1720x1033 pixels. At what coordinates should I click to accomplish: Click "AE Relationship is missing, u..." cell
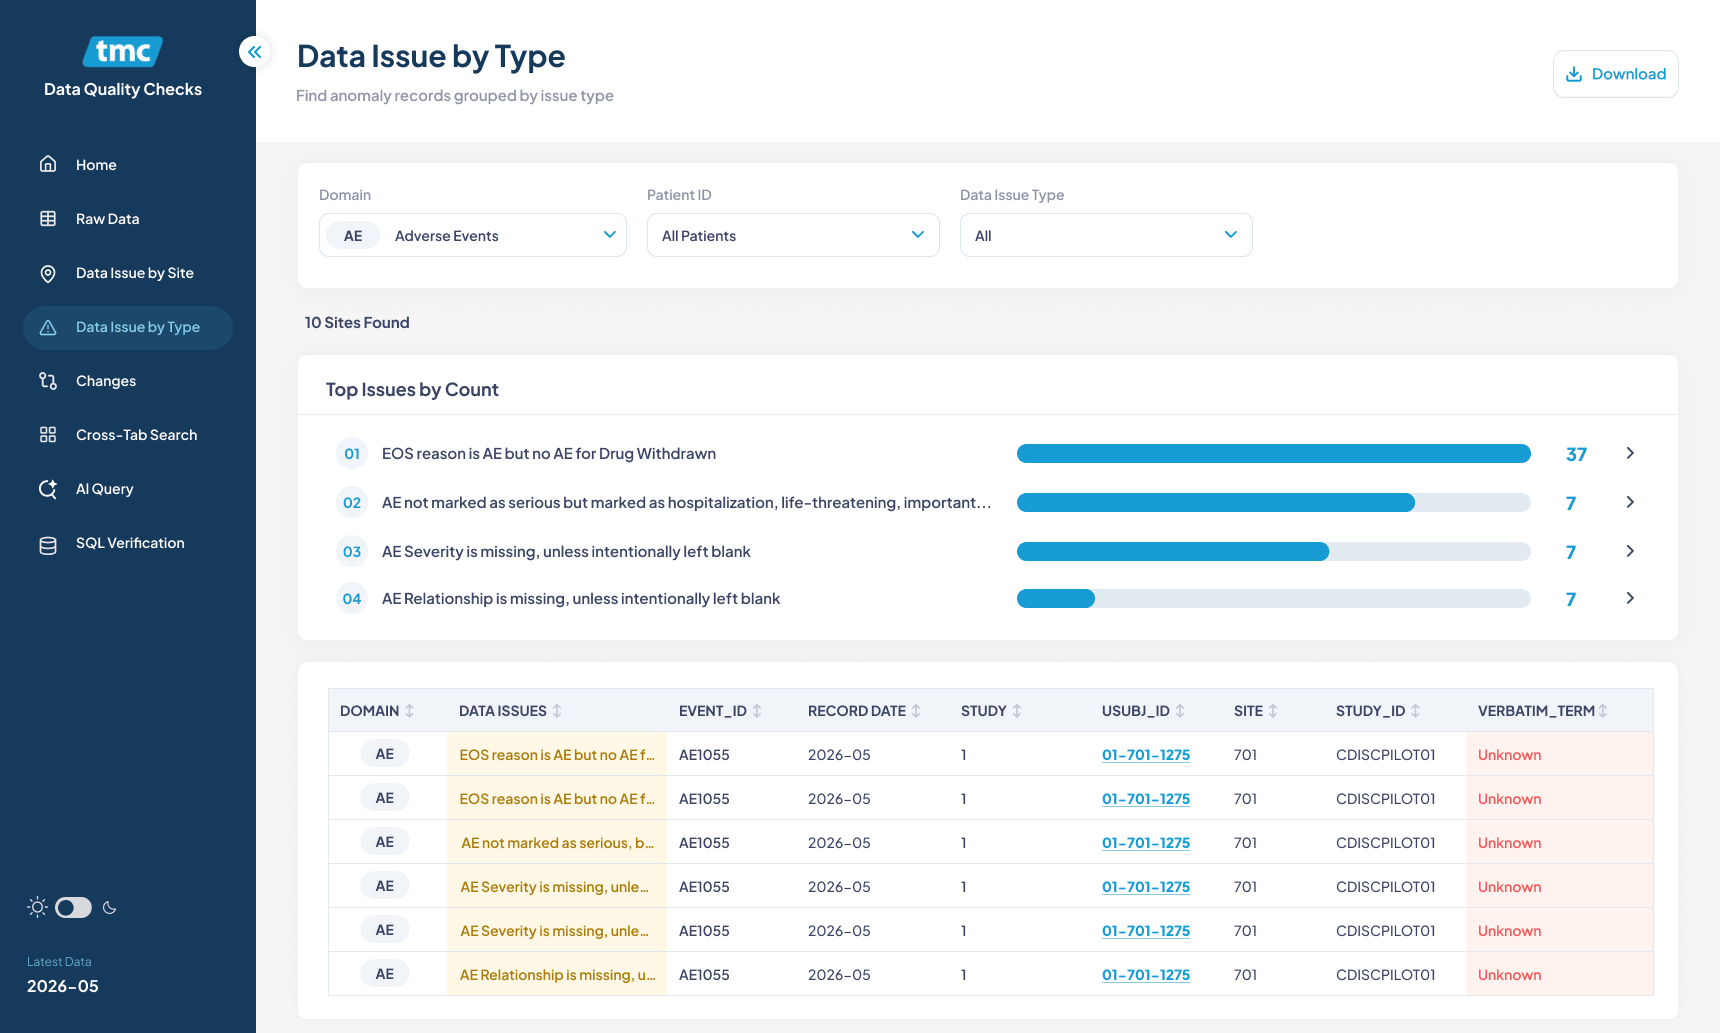coord(557,975)
